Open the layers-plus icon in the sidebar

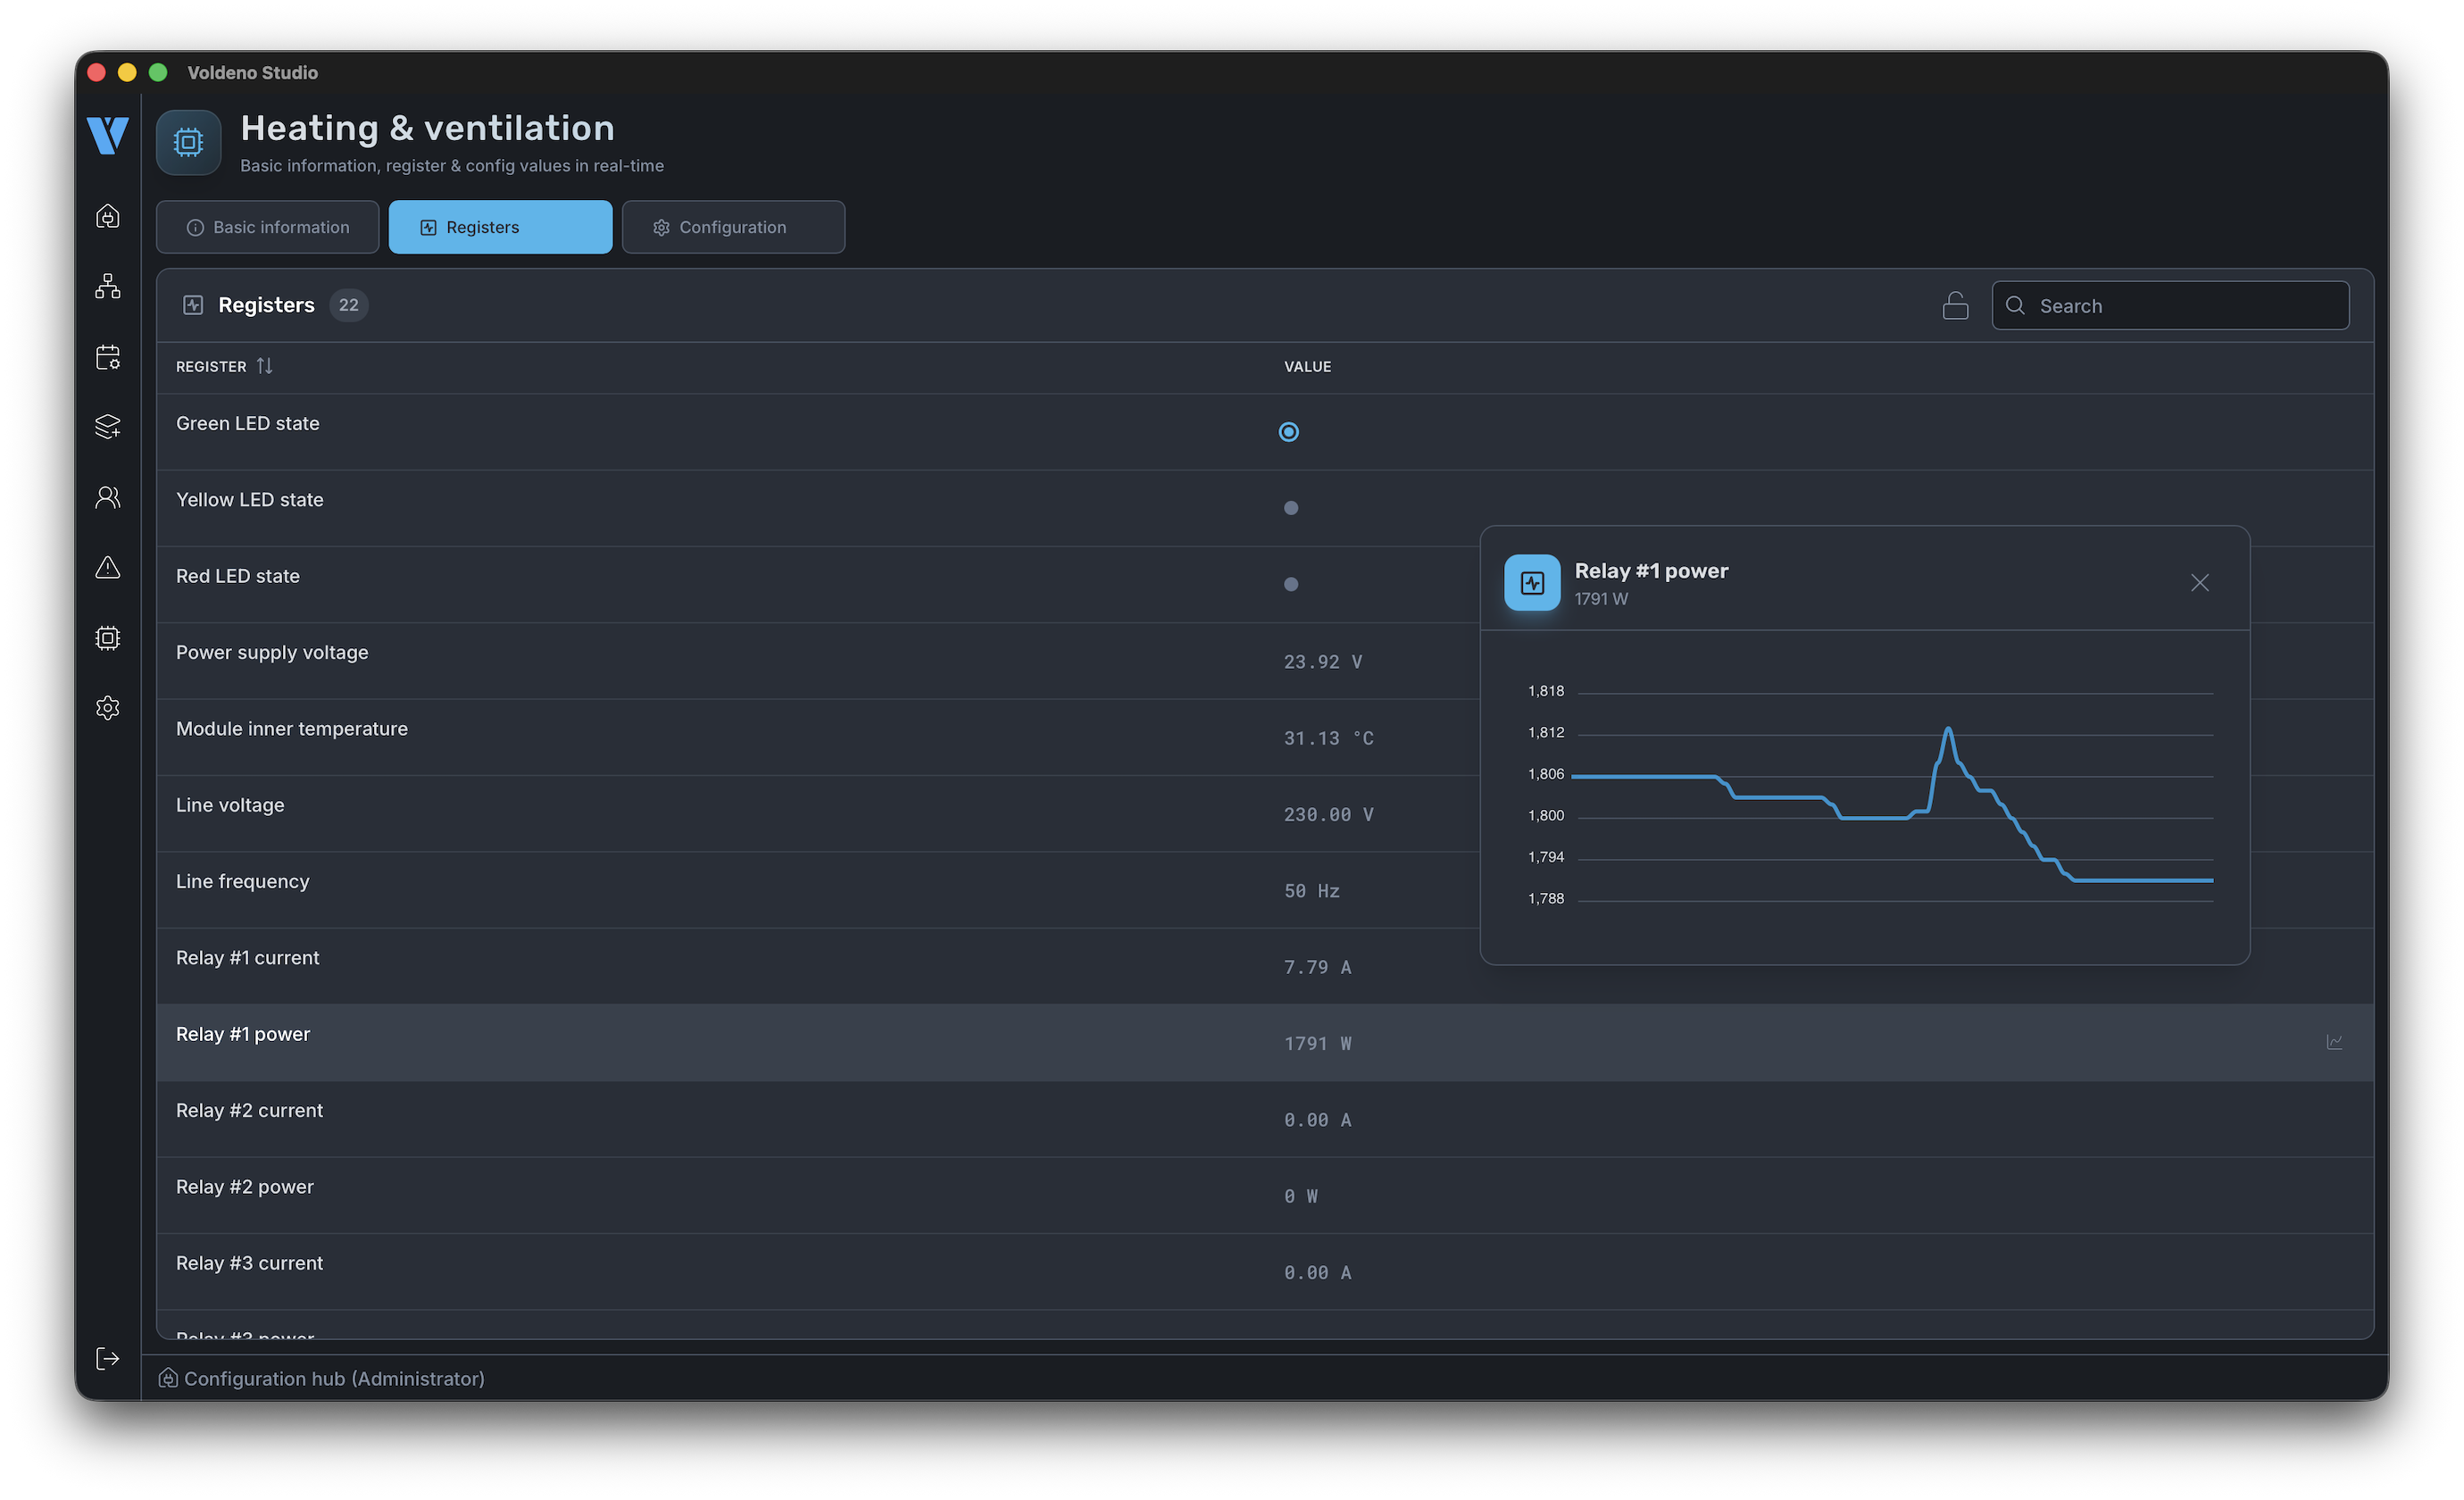tap(107, 427)
